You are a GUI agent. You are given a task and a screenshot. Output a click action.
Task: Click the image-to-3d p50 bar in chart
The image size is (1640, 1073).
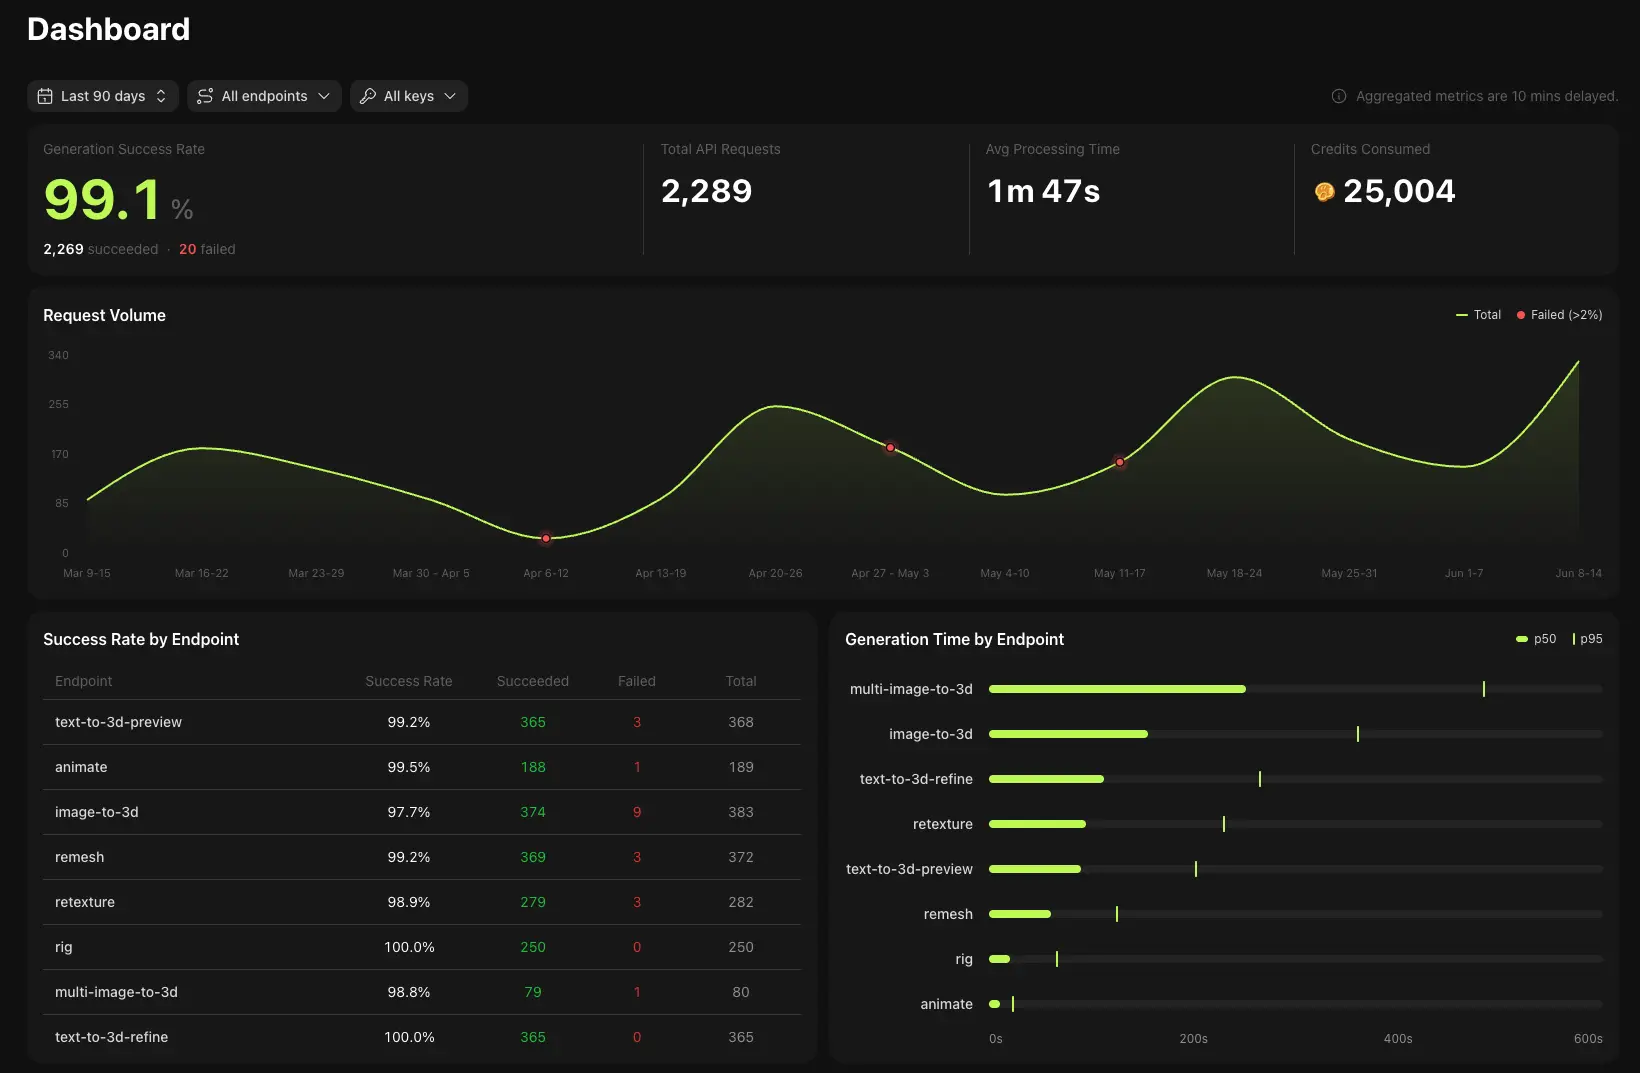coord(1068,734)
